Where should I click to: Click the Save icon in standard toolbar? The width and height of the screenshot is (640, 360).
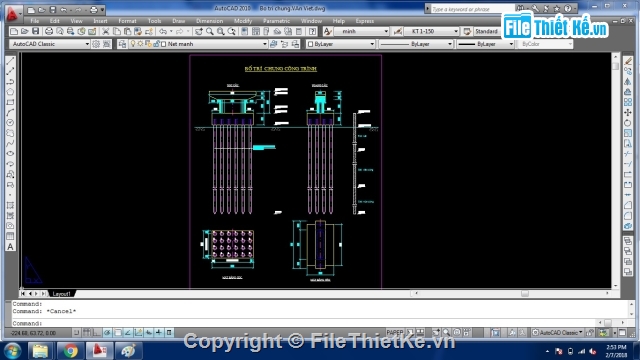pos(36,31)
